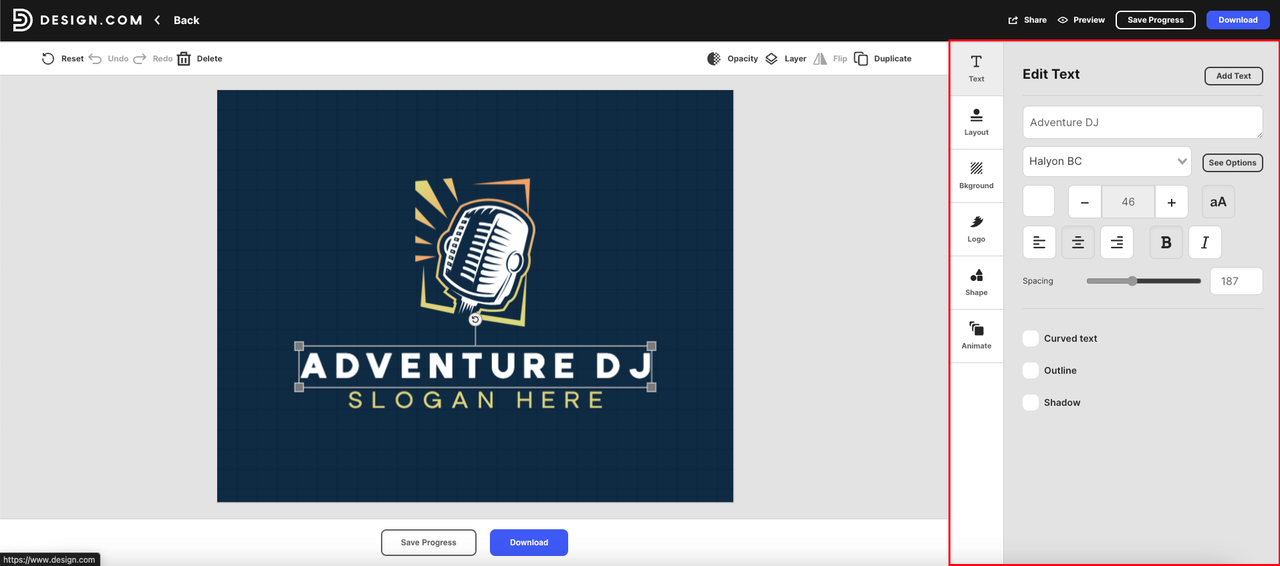Flip the selected element
Viewport: 1280px width, 566px height.
coord(830,59)
